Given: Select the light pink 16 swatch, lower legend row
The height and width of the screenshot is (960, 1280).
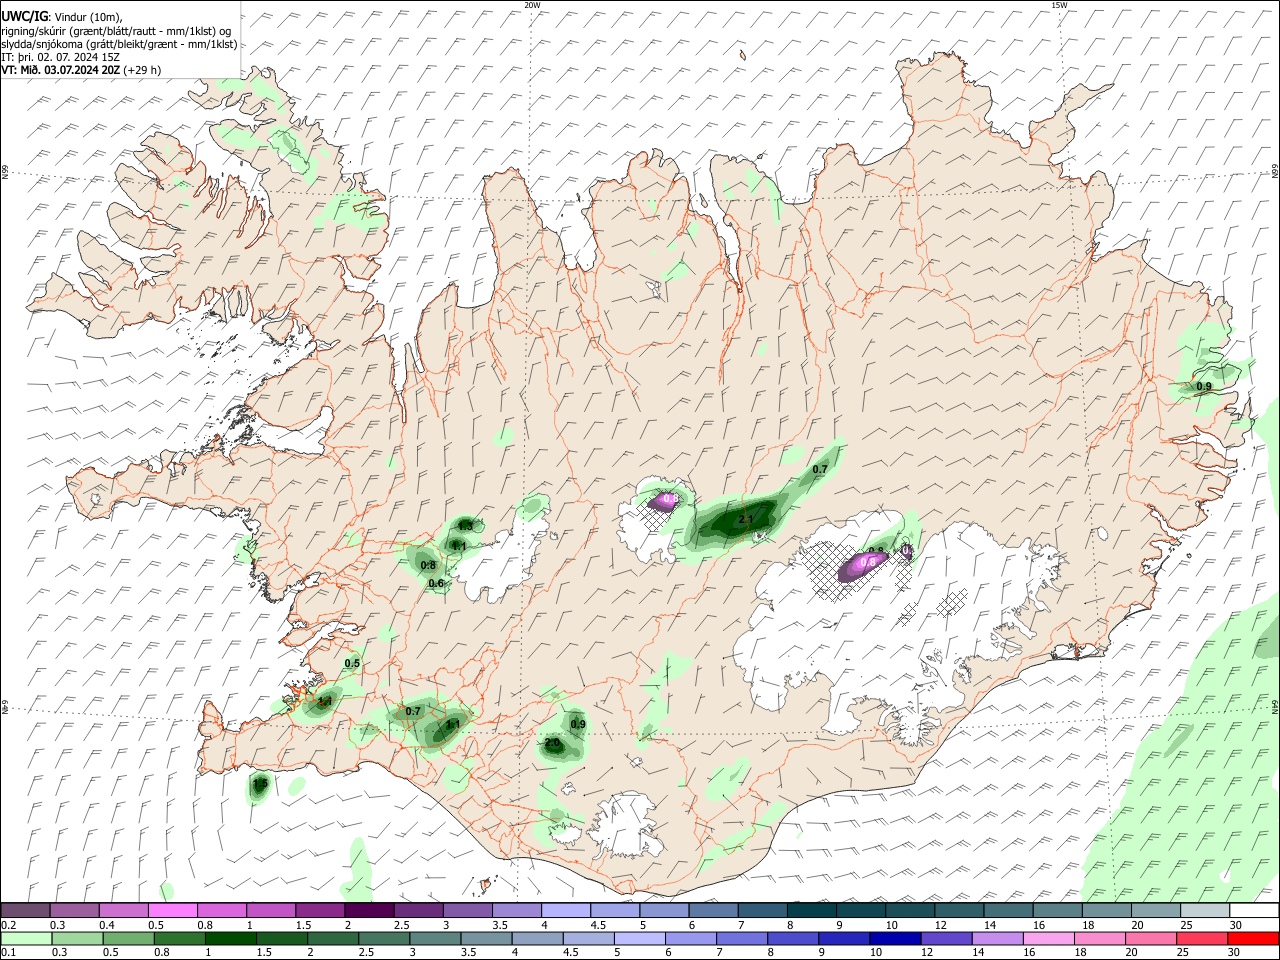Looking at the screenshot, I should click(x=1048, y=938).
